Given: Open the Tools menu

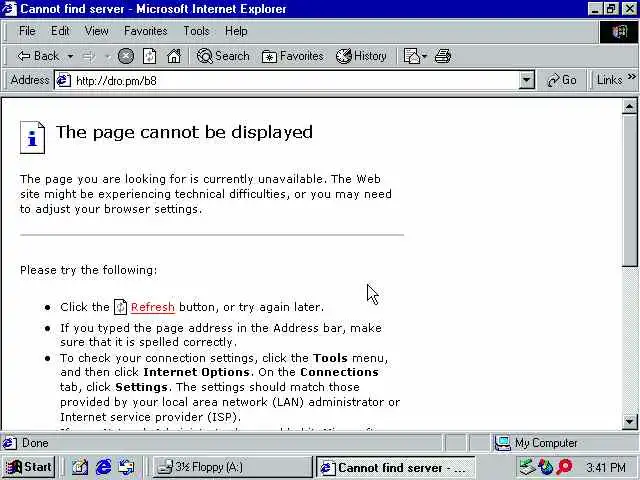Looking at the screenshot, I should [x=196, y=31].
